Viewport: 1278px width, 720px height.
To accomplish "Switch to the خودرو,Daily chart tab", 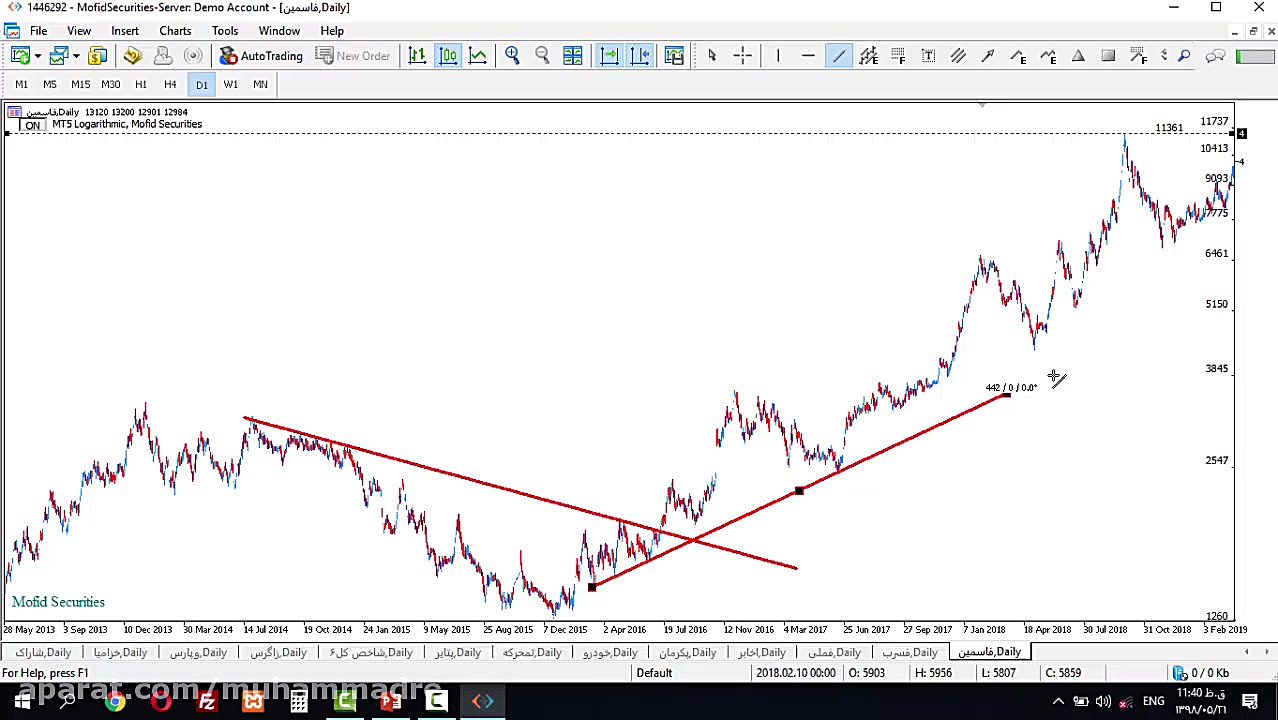I will pyautogui.click(x=609, y=652).
